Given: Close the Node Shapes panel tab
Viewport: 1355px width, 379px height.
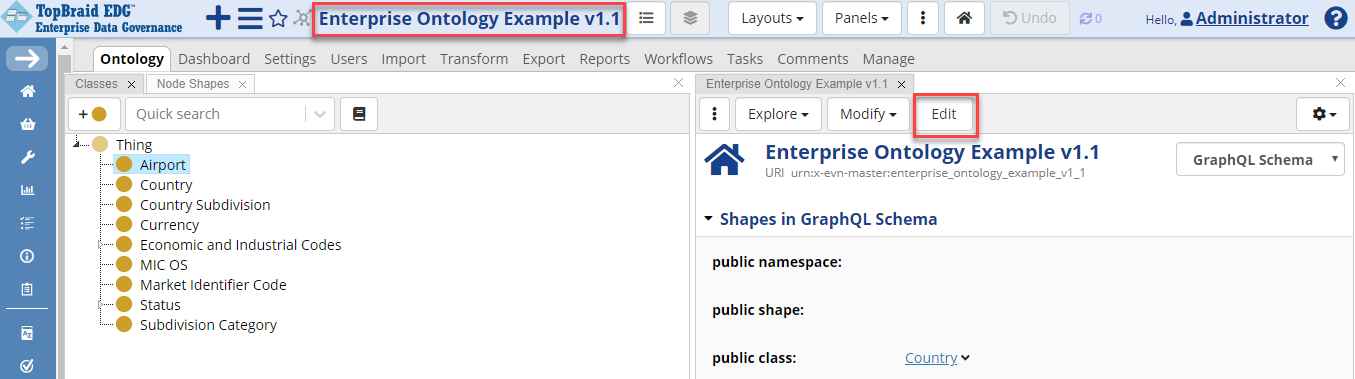Looking at the screenshot, I should [x=242, y=85].
